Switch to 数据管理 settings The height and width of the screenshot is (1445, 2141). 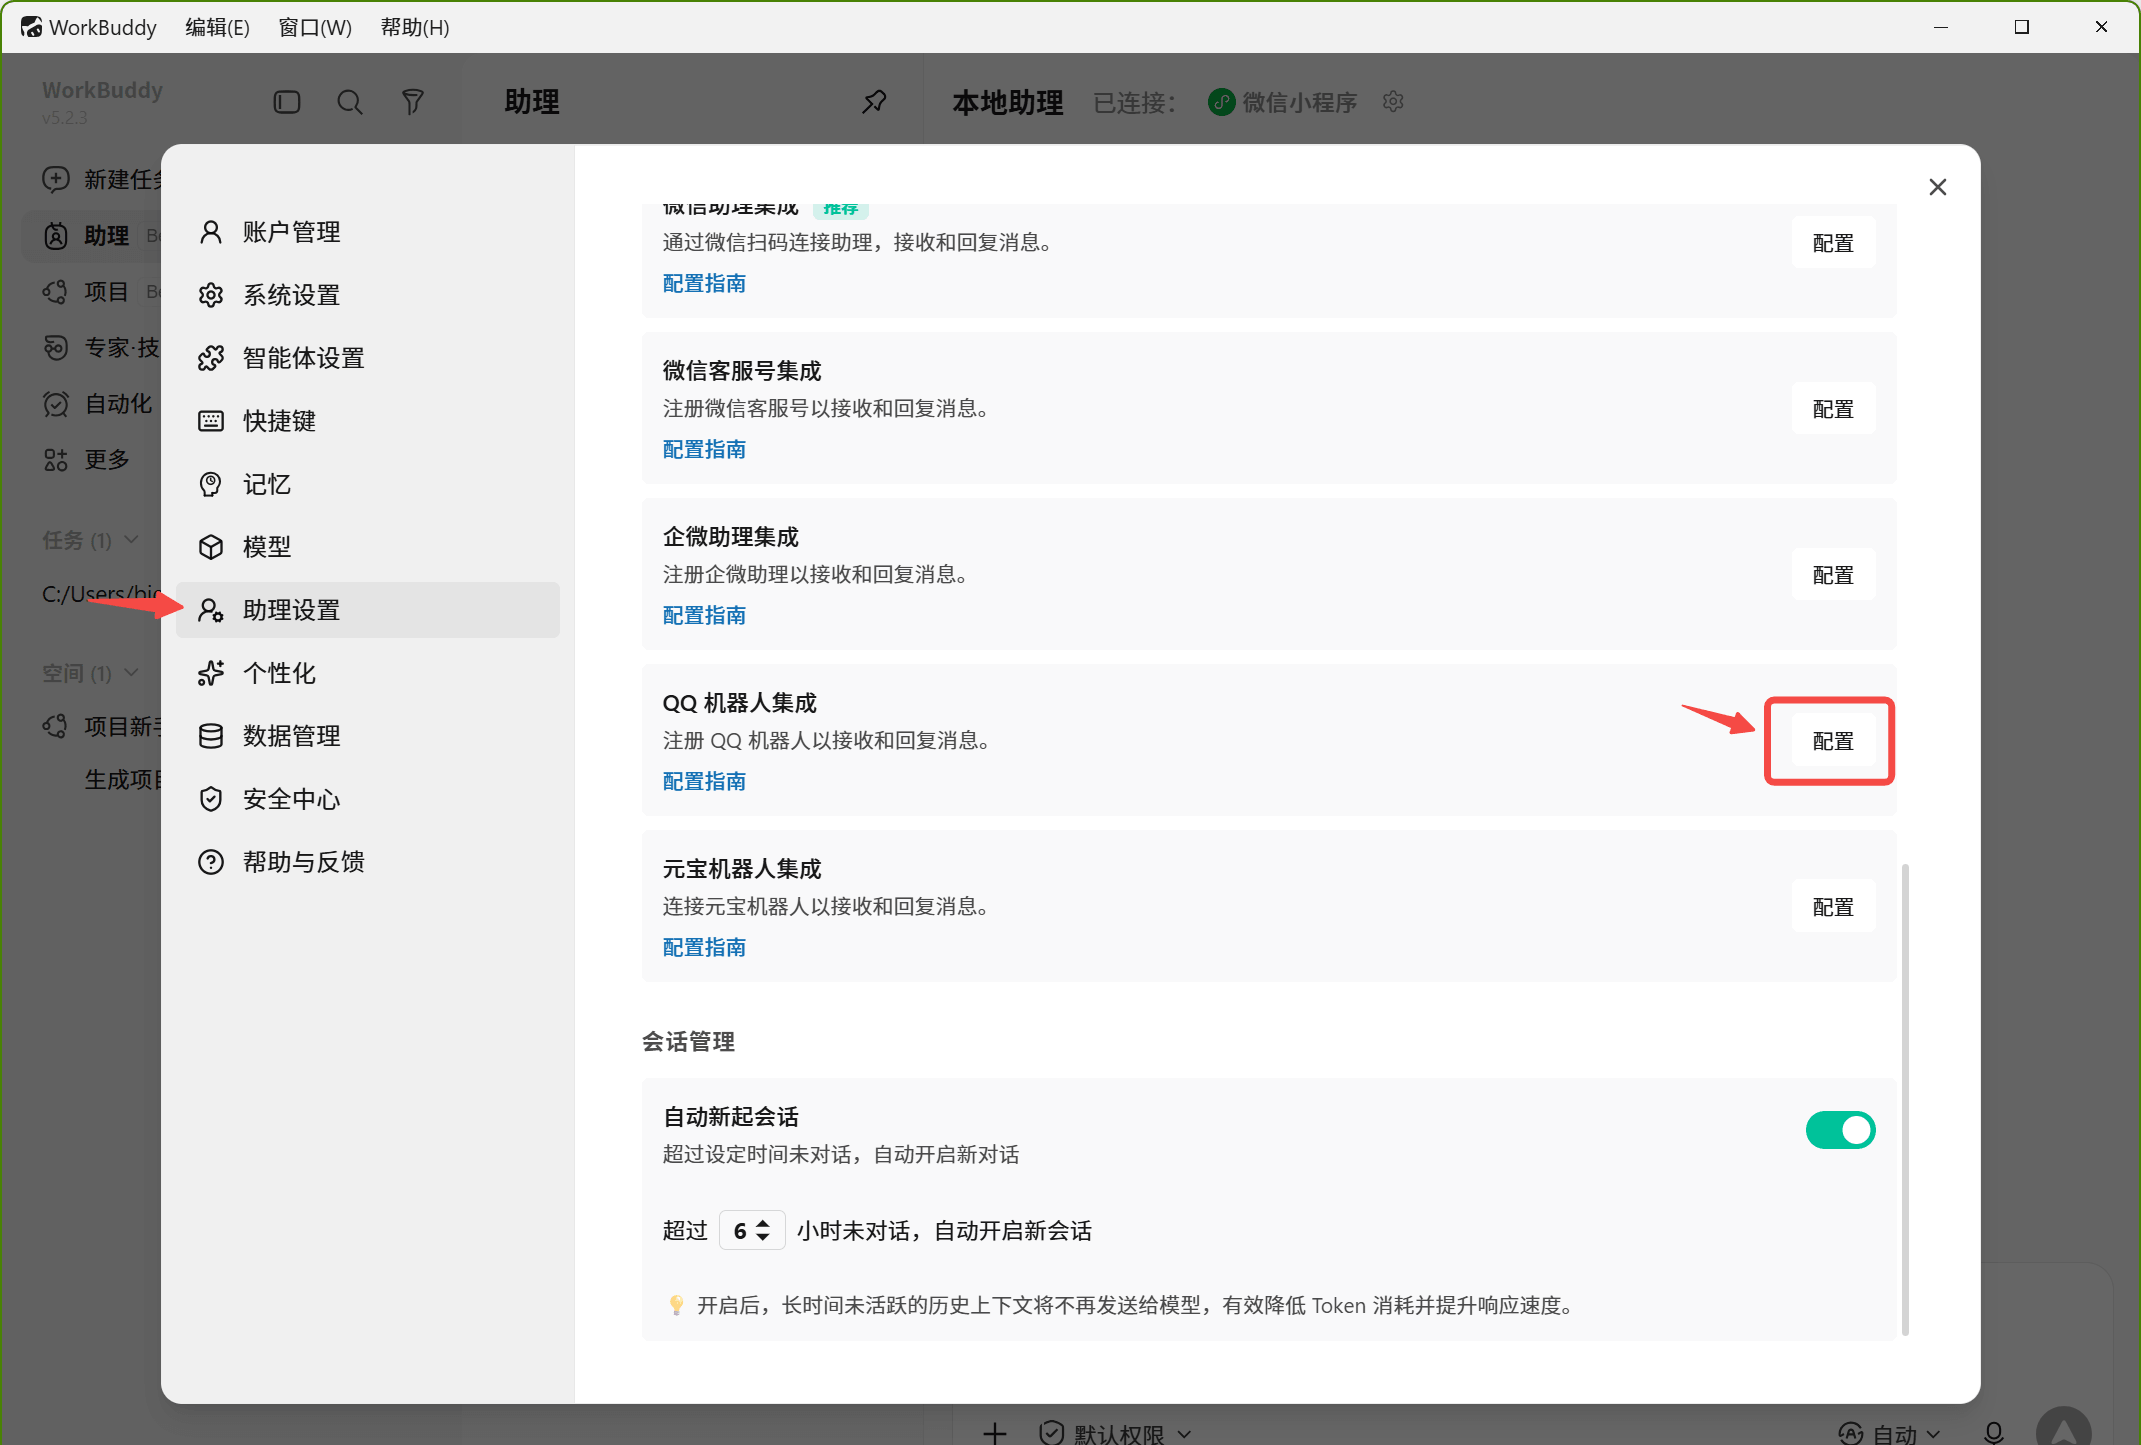368,736
